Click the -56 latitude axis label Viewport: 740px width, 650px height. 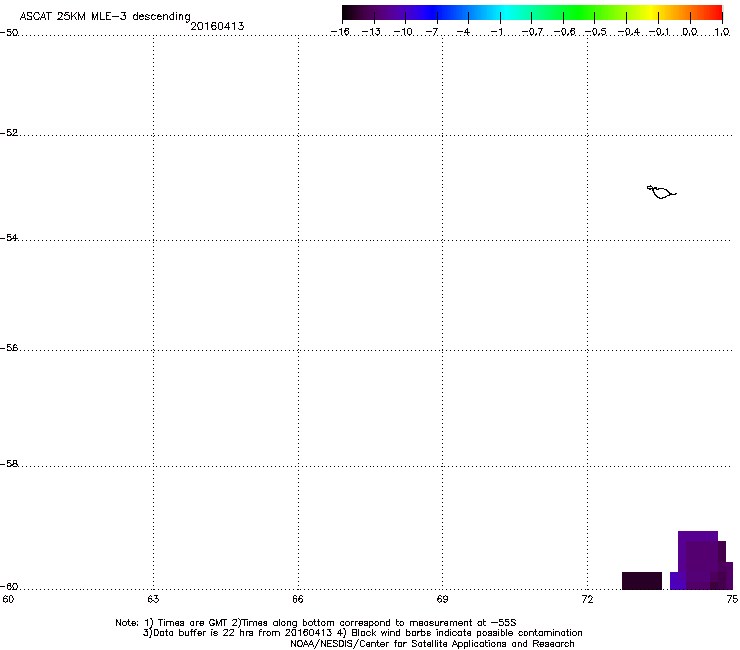coord(9,348)
